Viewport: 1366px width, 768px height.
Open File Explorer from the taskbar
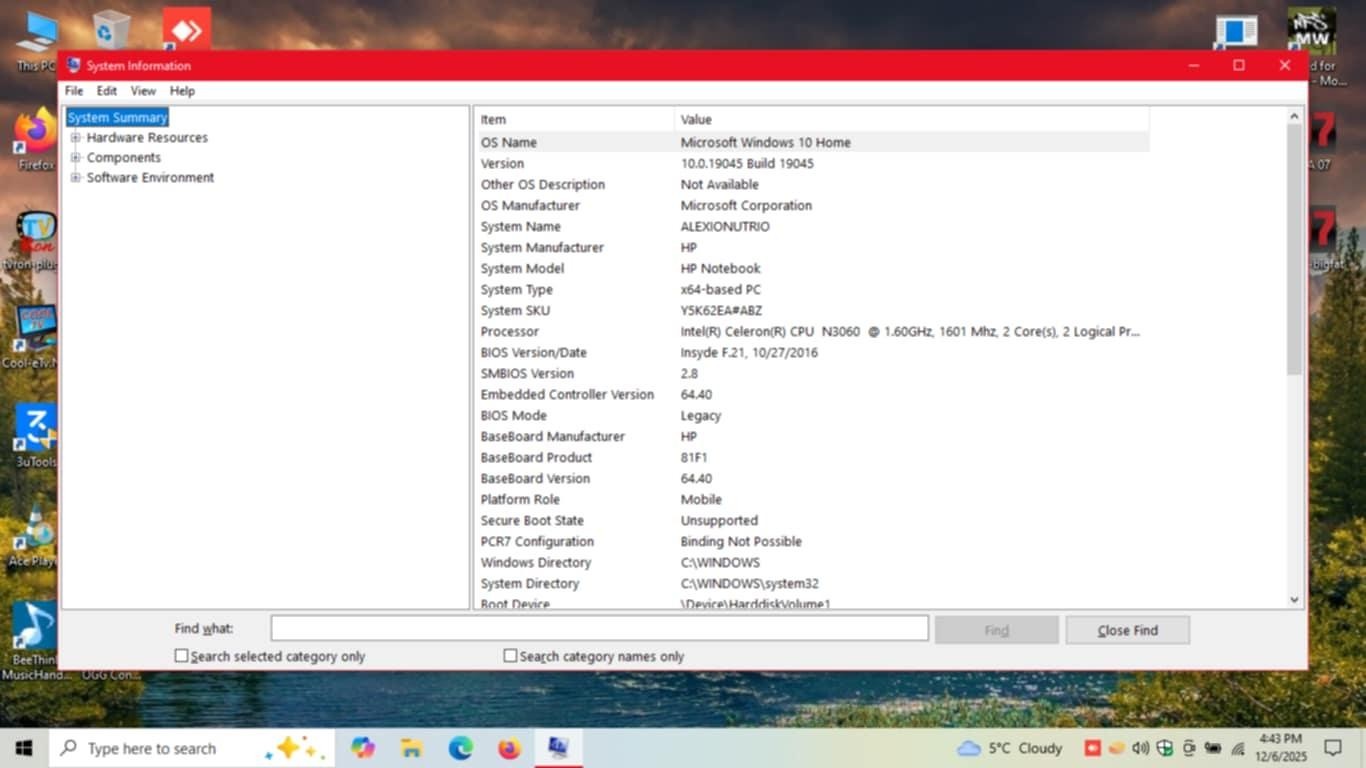click(411, 748)
